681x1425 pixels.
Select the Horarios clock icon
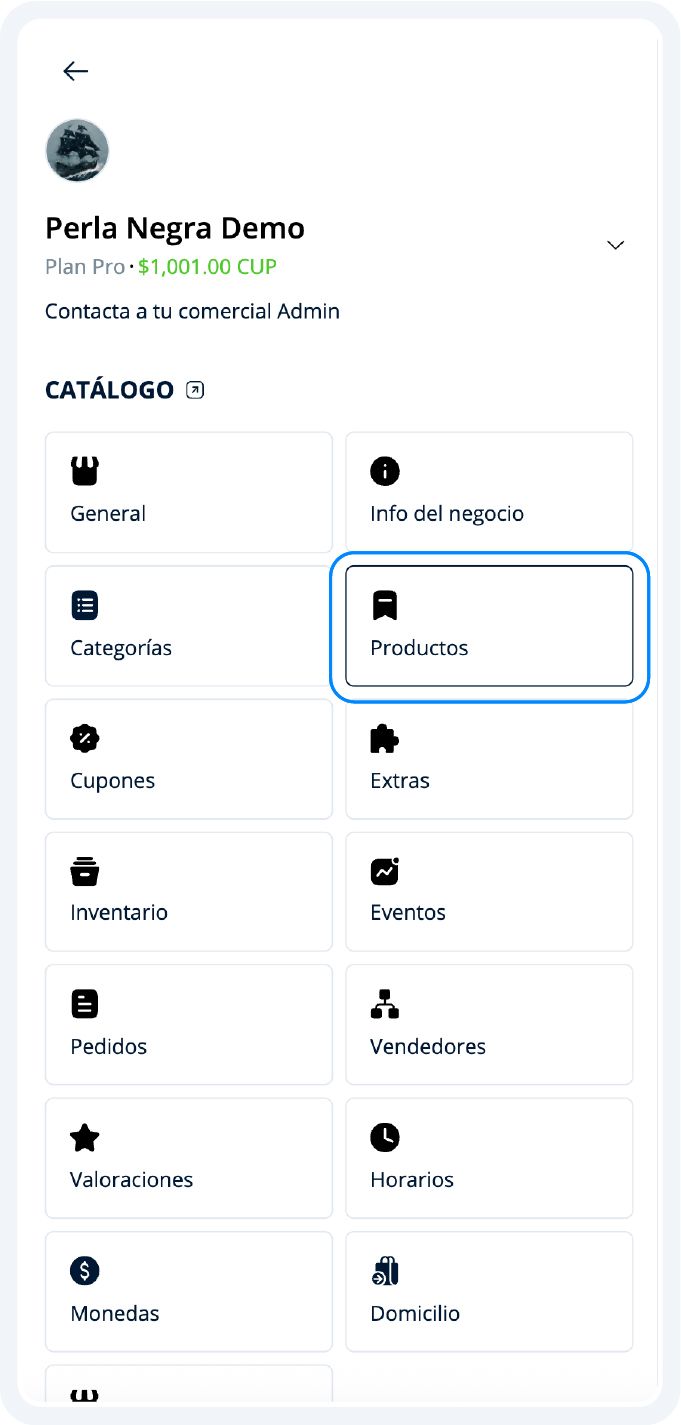coord(384,1137)
